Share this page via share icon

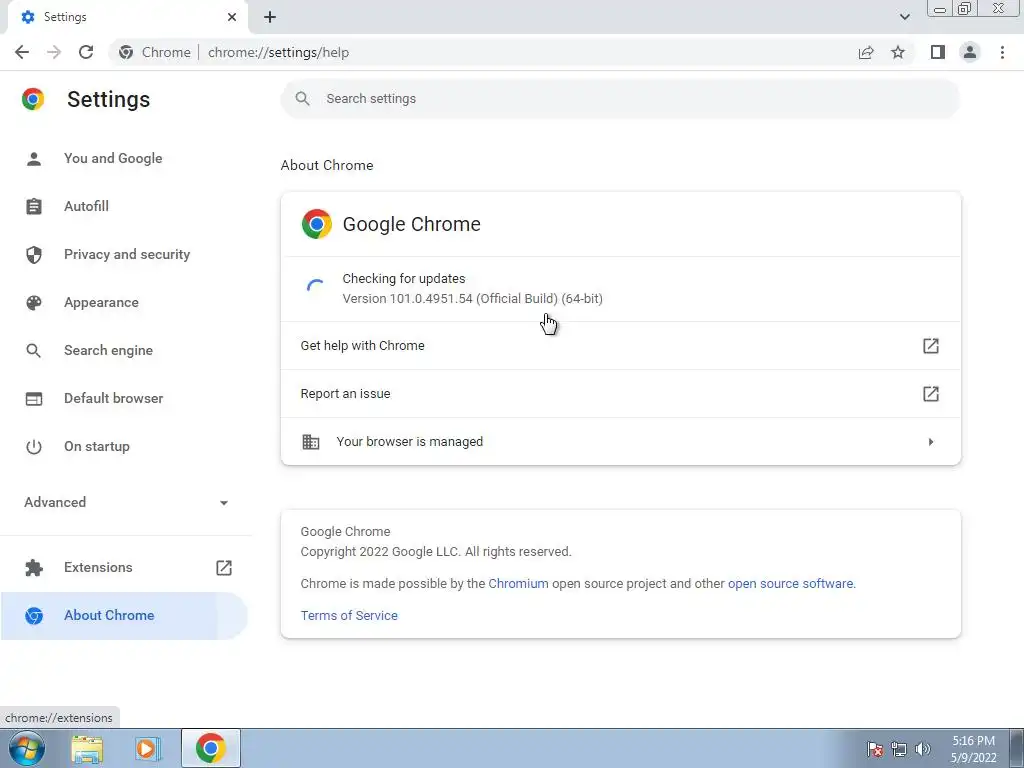coord(866,52)
